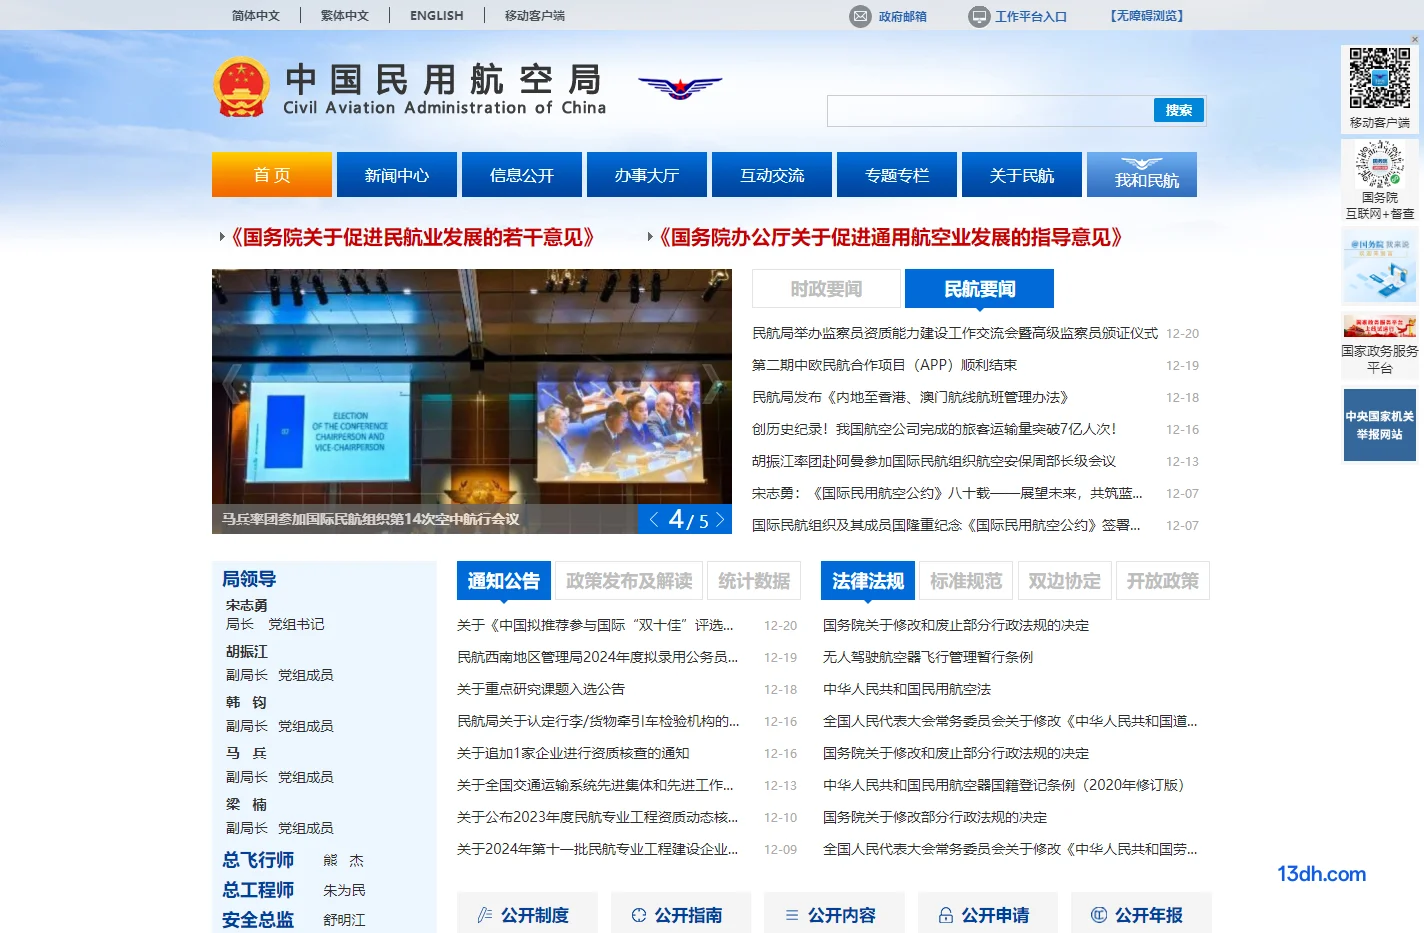Open the 国务院 blue sidebar banner image
The width and height of the screenshot is (1424, 933).
point(1379,266)
